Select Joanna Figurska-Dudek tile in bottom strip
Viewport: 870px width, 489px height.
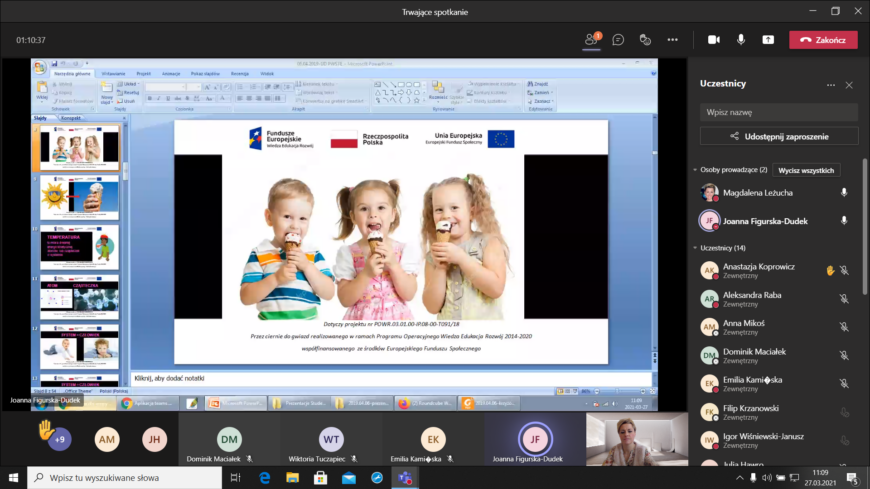click(535, 439)
